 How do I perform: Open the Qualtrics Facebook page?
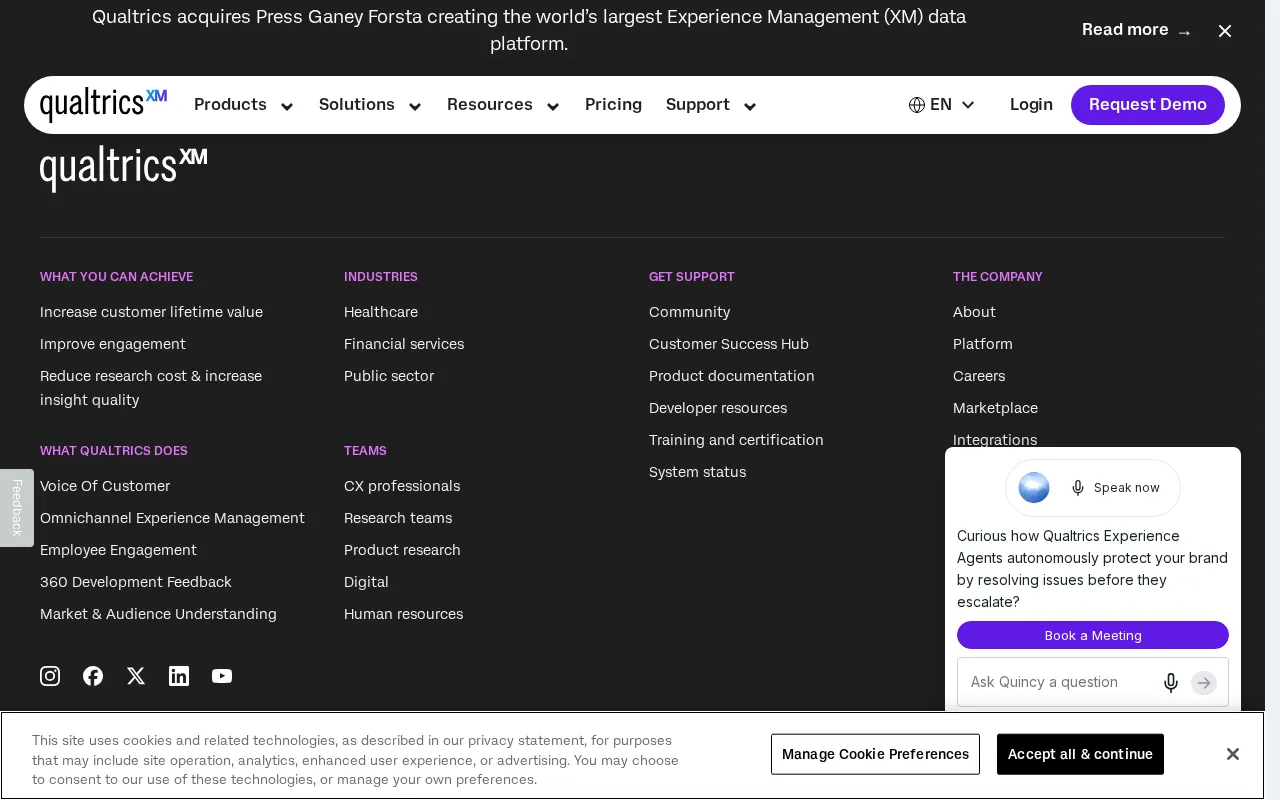pos(93,676)
